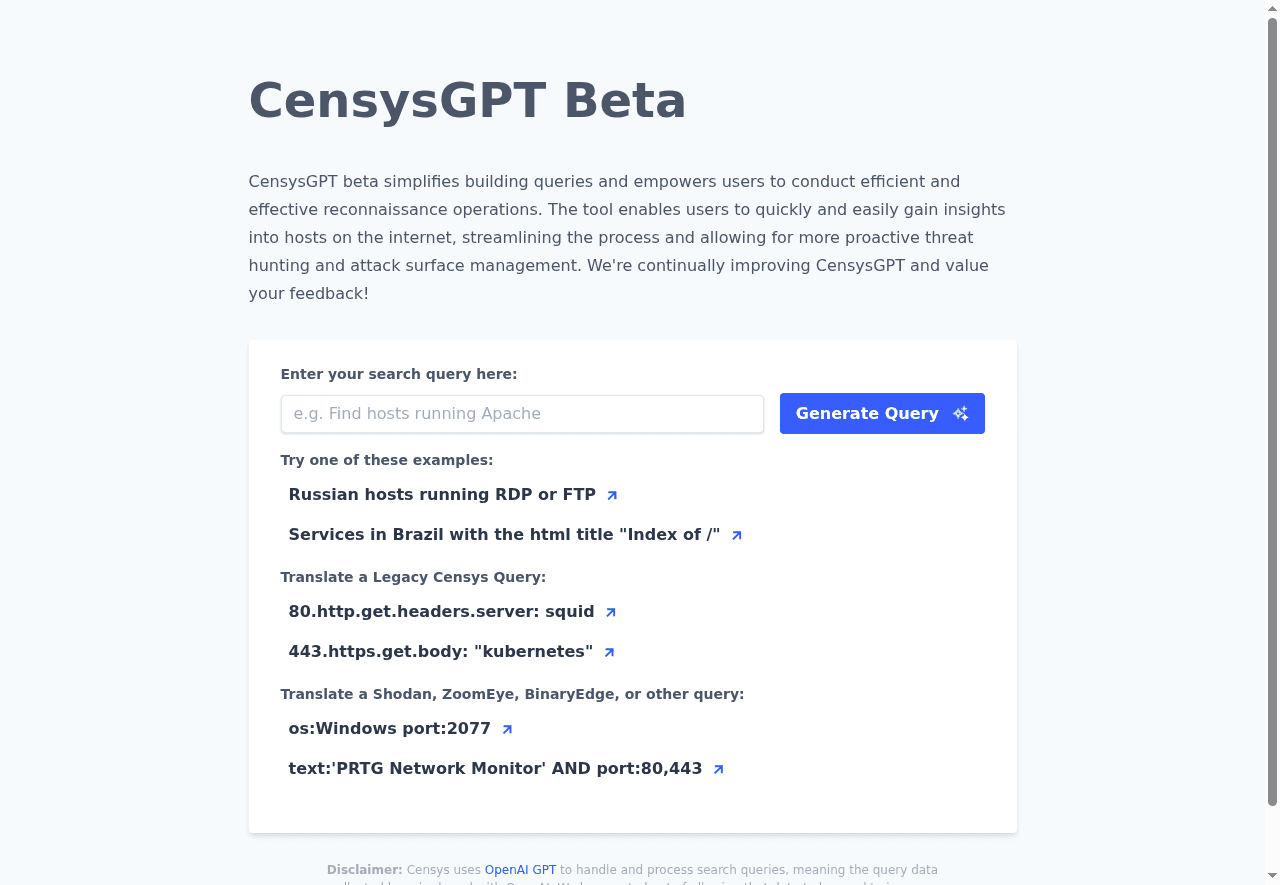The width and height of the screenshot is (1280, 885).
Task: Click the scrollbar up arrow
Action: click(1273, 7)
